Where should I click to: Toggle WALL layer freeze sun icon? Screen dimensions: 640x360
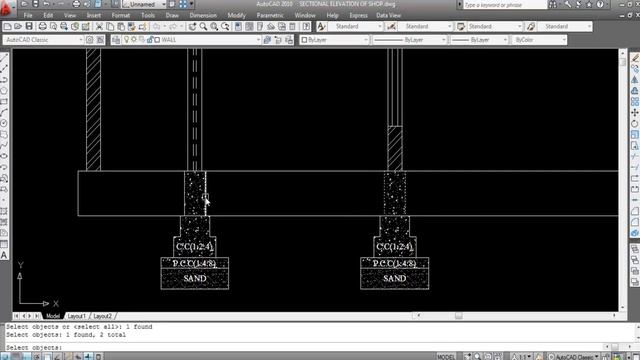tap(134, 40)
